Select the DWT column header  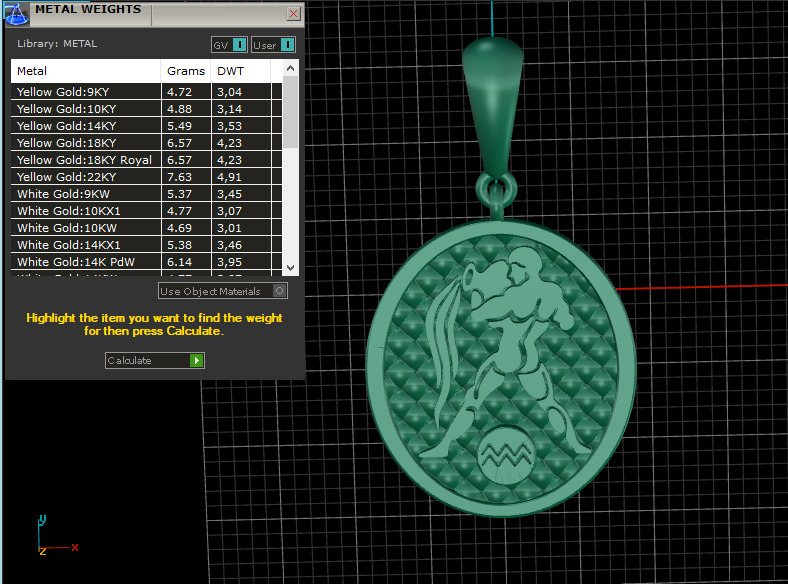[241, 71]
